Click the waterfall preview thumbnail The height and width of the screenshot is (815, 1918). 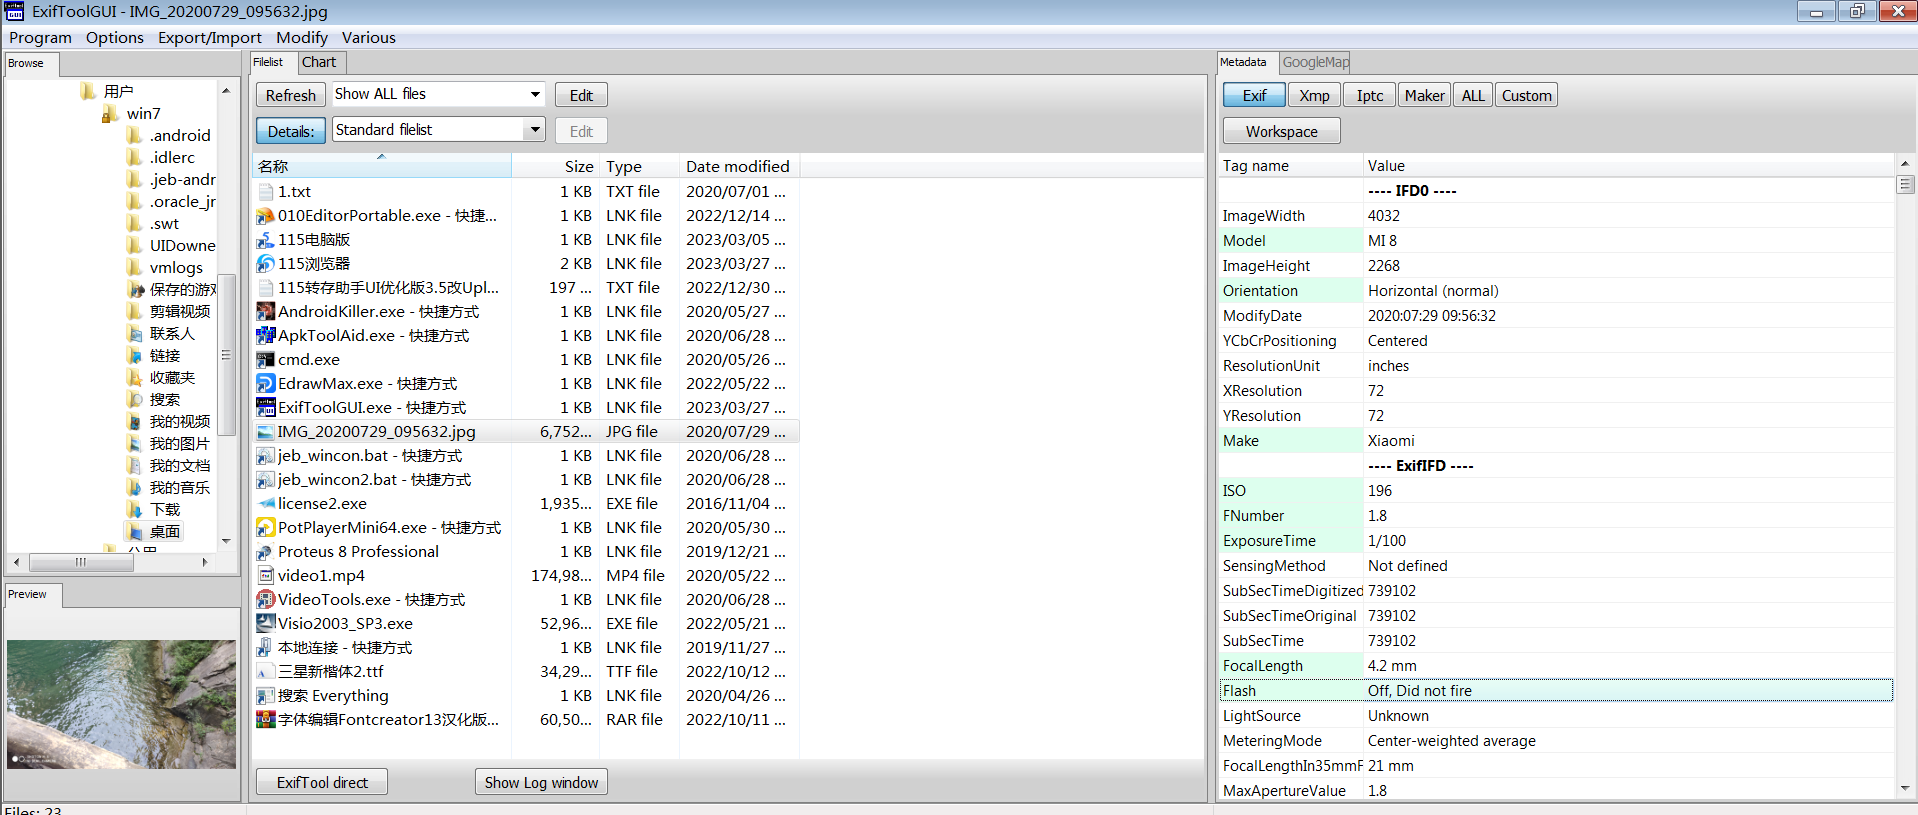click(x=121, y=704)
